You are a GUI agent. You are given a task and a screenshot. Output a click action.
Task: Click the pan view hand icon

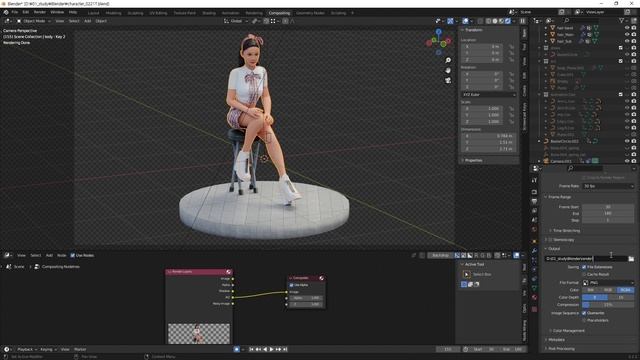tap(448, 70)
